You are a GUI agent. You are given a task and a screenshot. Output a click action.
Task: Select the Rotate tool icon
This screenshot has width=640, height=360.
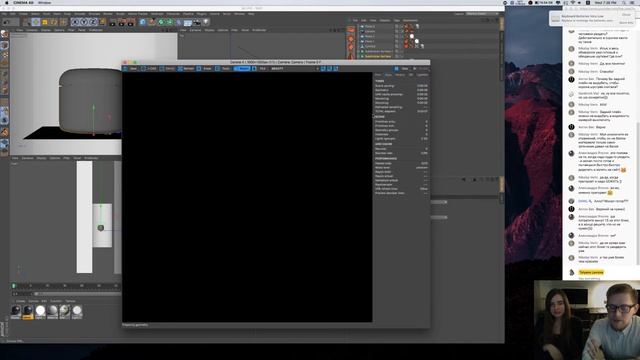(54, 22)
